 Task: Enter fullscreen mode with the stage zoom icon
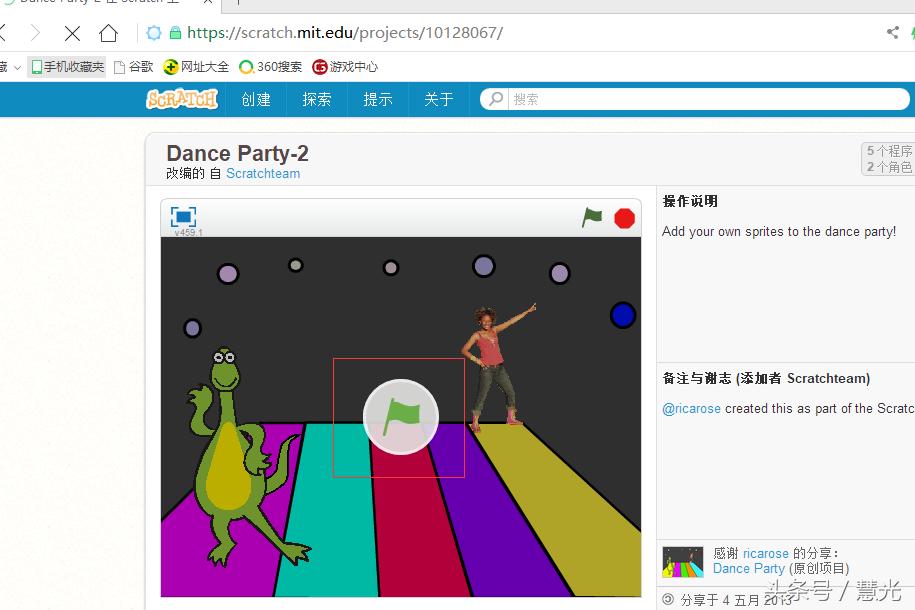click(x=182, y=215)
